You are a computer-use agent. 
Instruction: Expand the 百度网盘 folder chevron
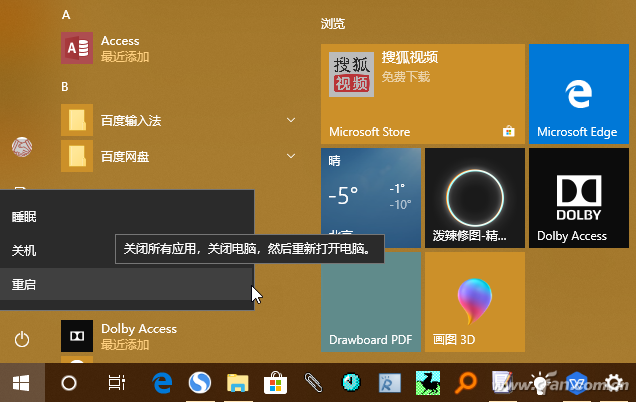pos(291,156)
